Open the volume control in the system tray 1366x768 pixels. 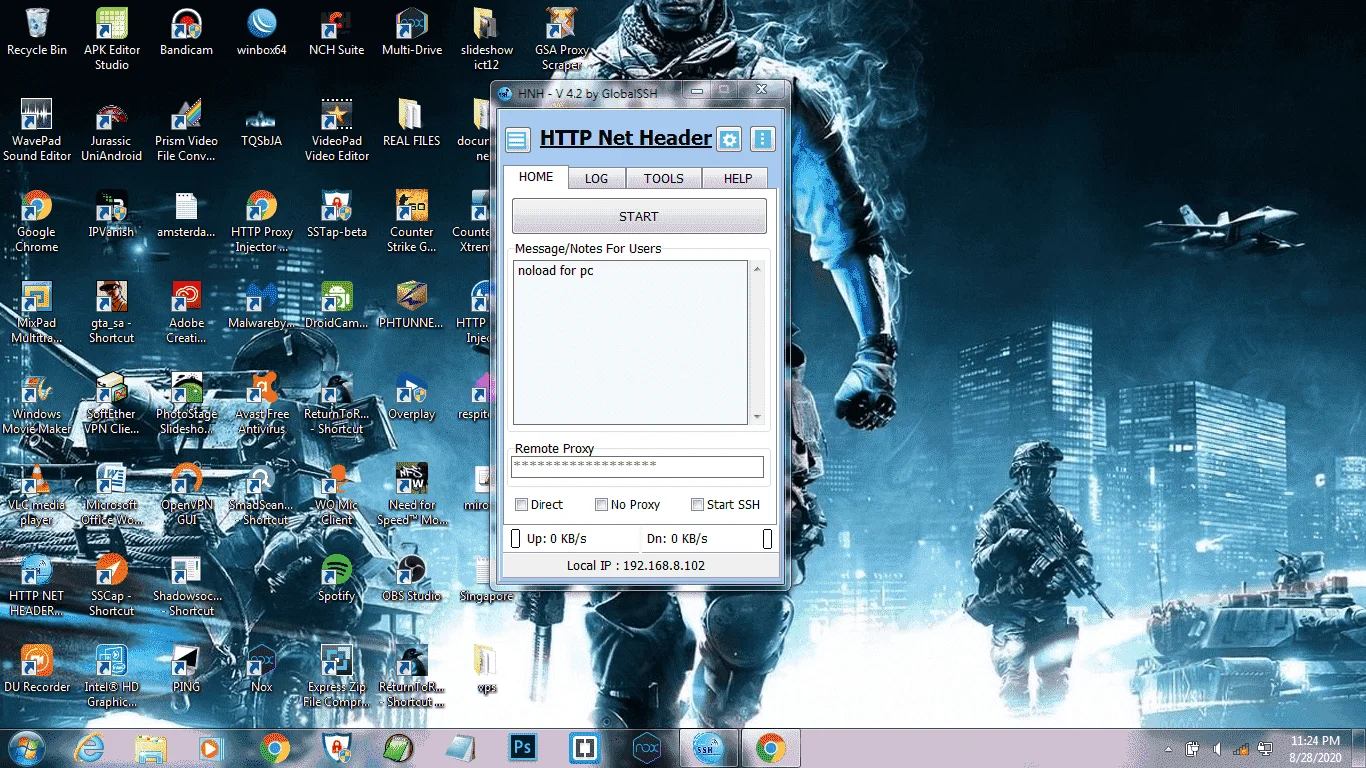(1217, 748)
